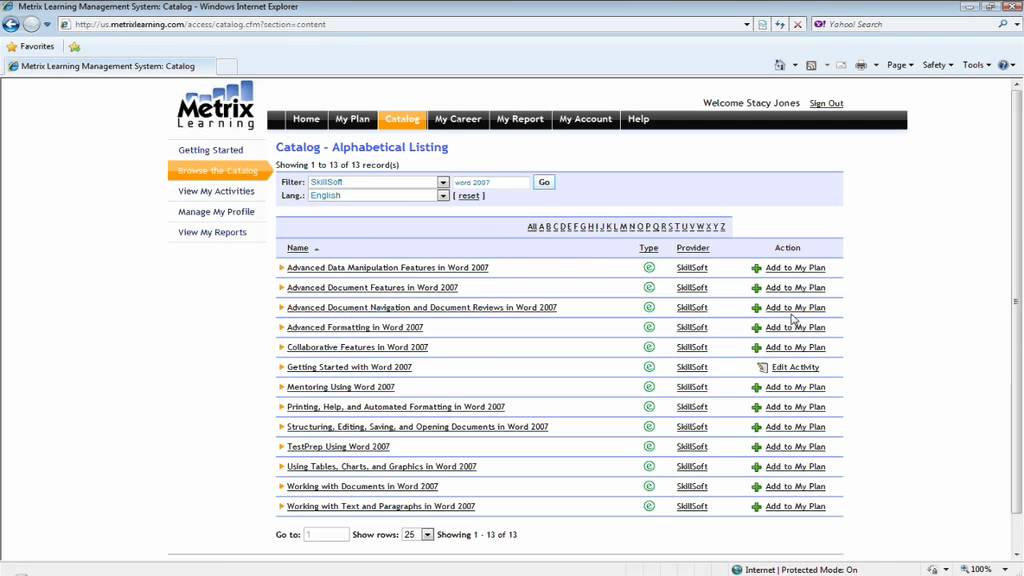1024x576 pixels.
Task: Open the Help navigation tab
Action: tap(638, 119)
